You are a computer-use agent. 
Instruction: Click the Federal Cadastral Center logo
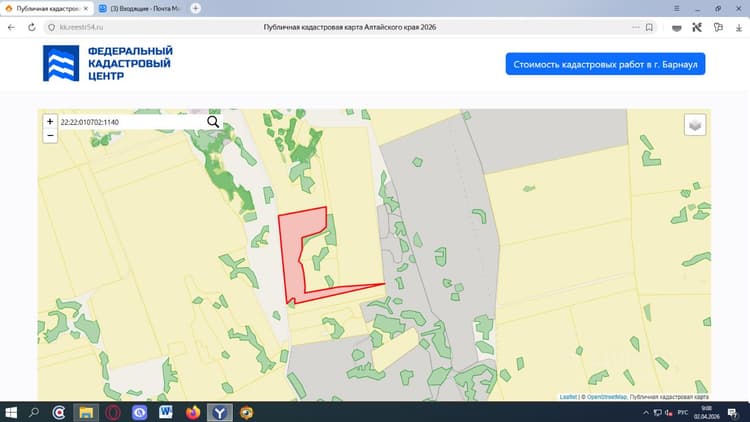pyautogui.click(x=108, y=63)
